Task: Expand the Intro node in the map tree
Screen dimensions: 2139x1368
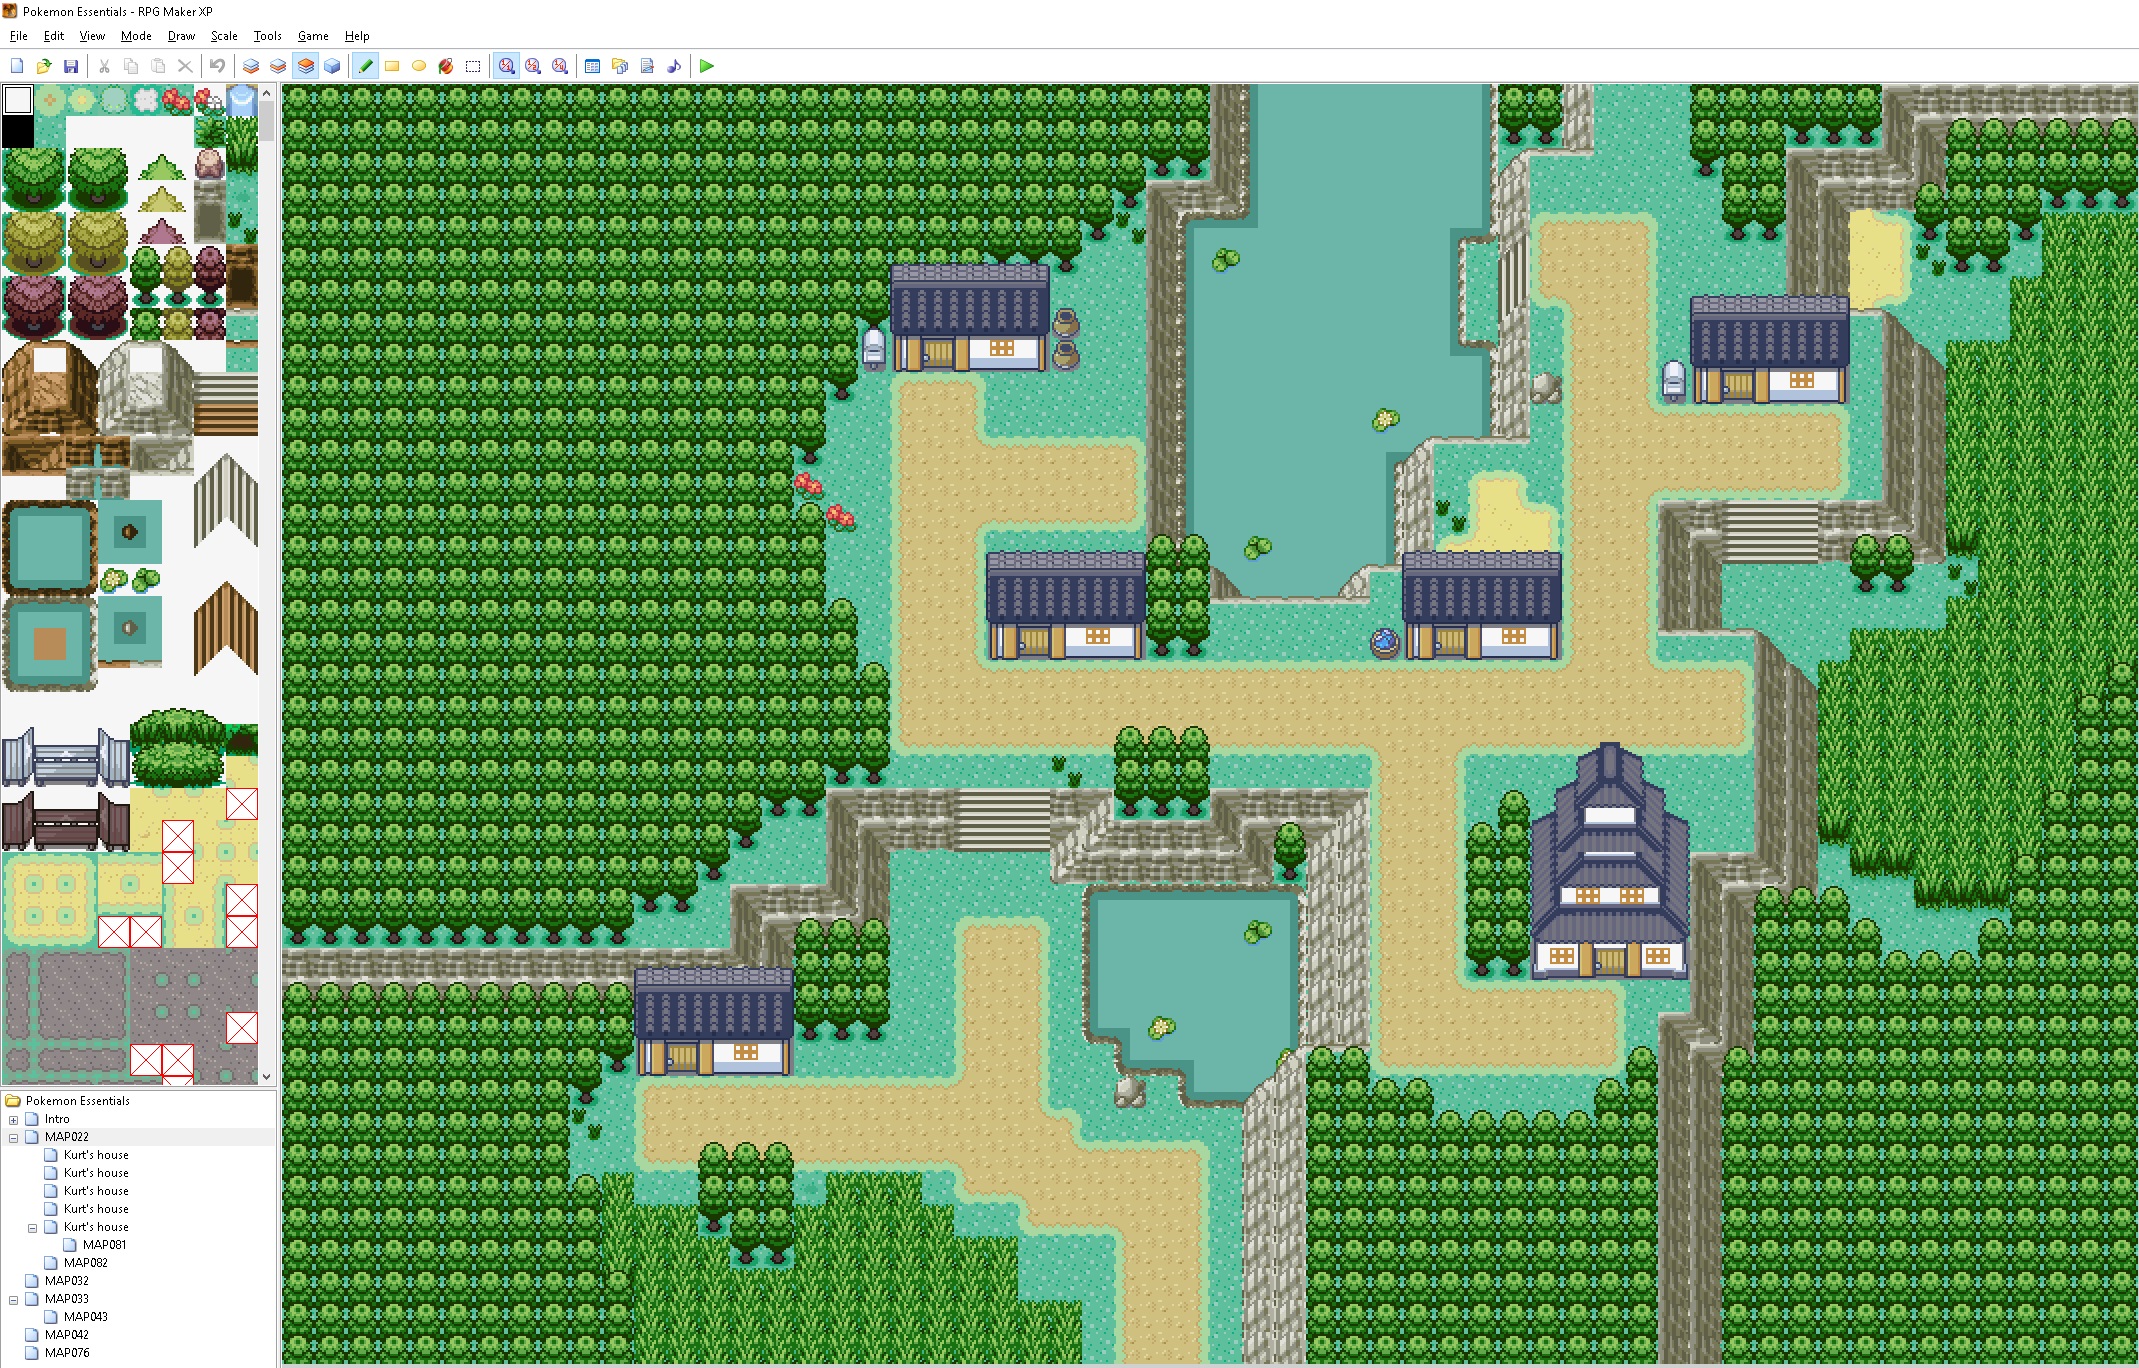Action: 11,1118
